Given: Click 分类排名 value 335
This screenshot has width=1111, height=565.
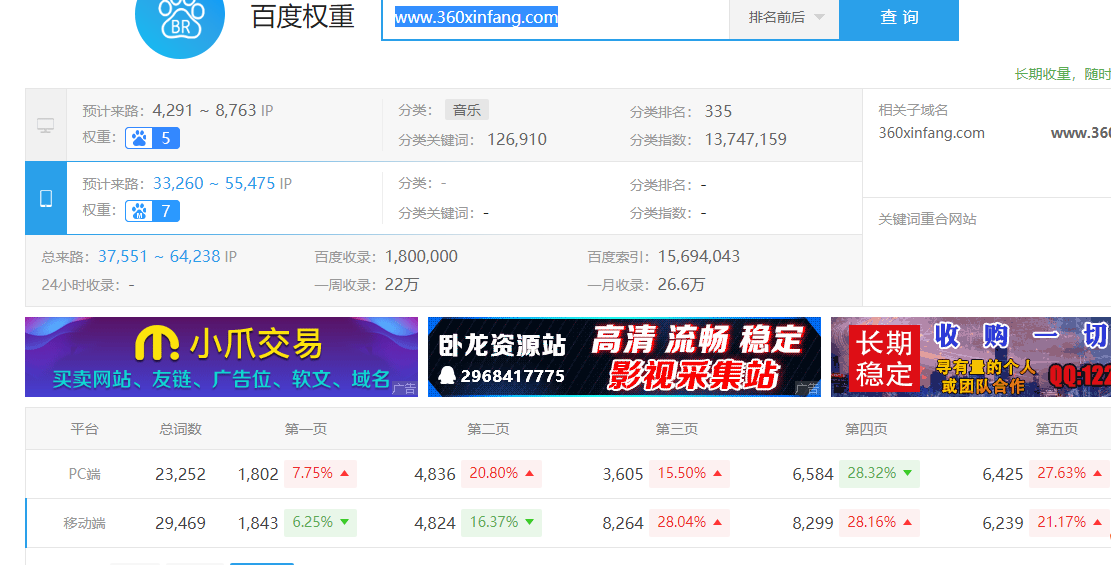Looking at the screenshot, I should tap(718, 111).
